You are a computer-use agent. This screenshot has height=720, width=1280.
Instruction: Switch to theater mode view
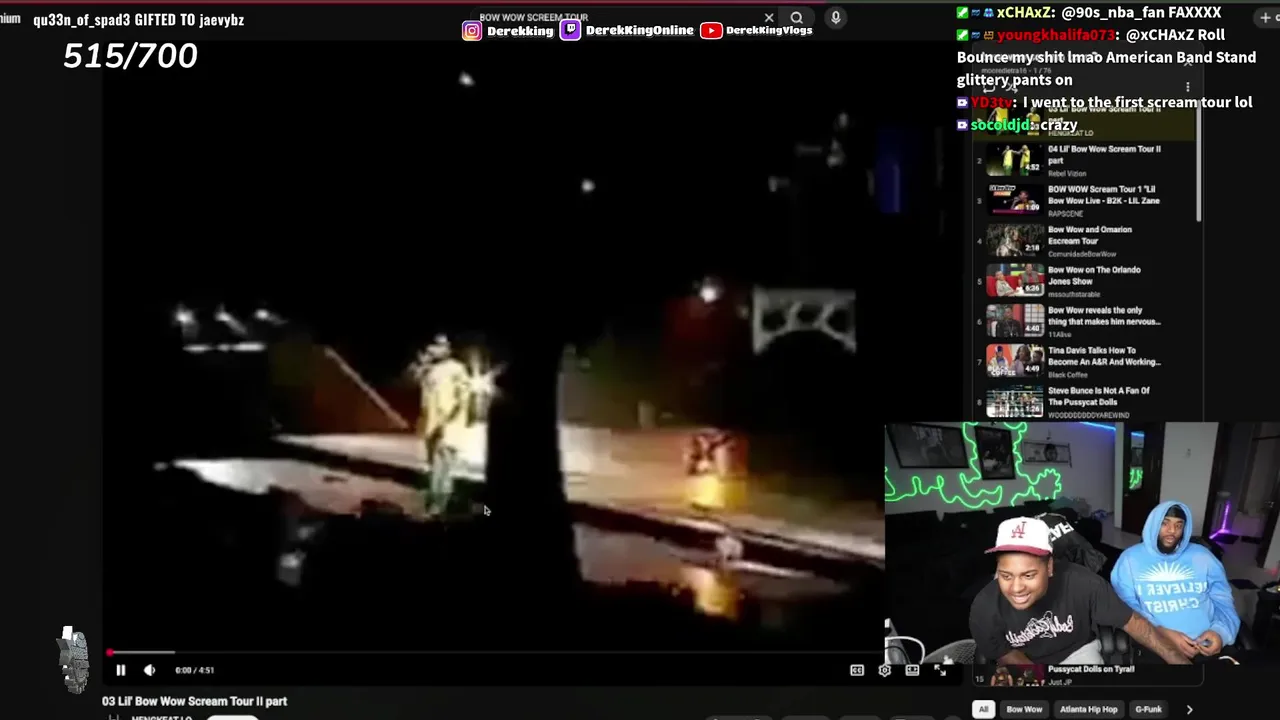[912, 670]
